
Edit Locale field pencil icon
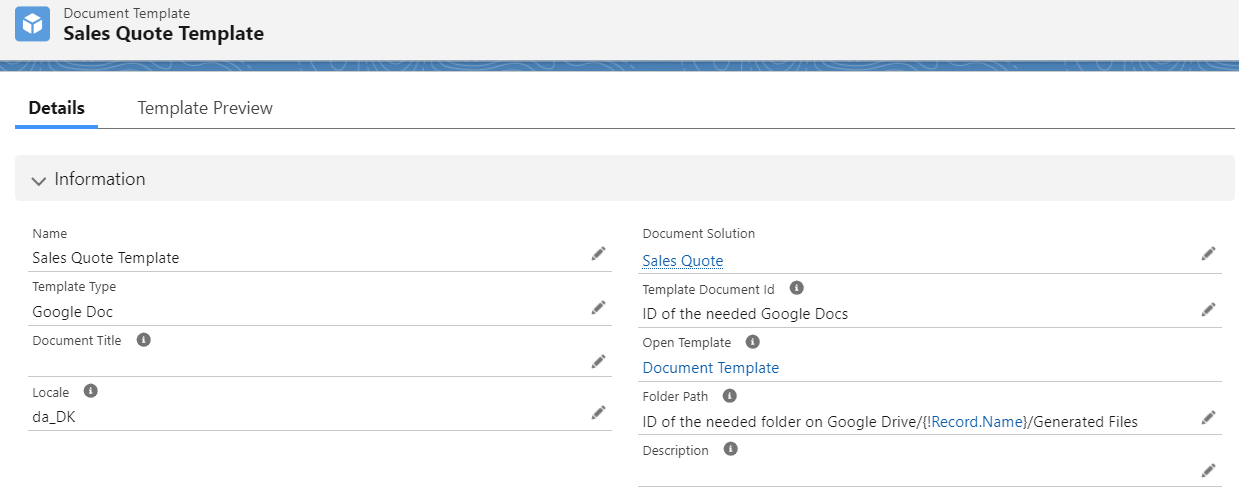click(598, 412)
